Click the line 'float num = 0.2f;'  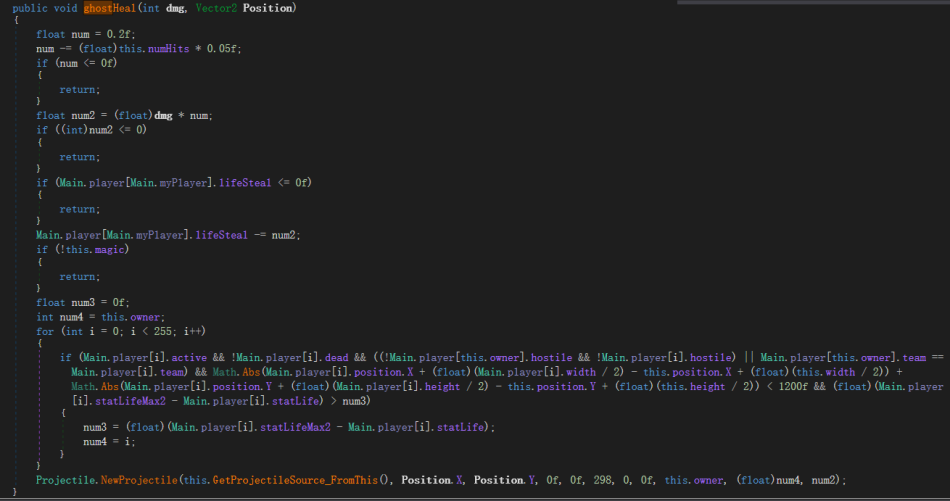click(x=85, y=35)
